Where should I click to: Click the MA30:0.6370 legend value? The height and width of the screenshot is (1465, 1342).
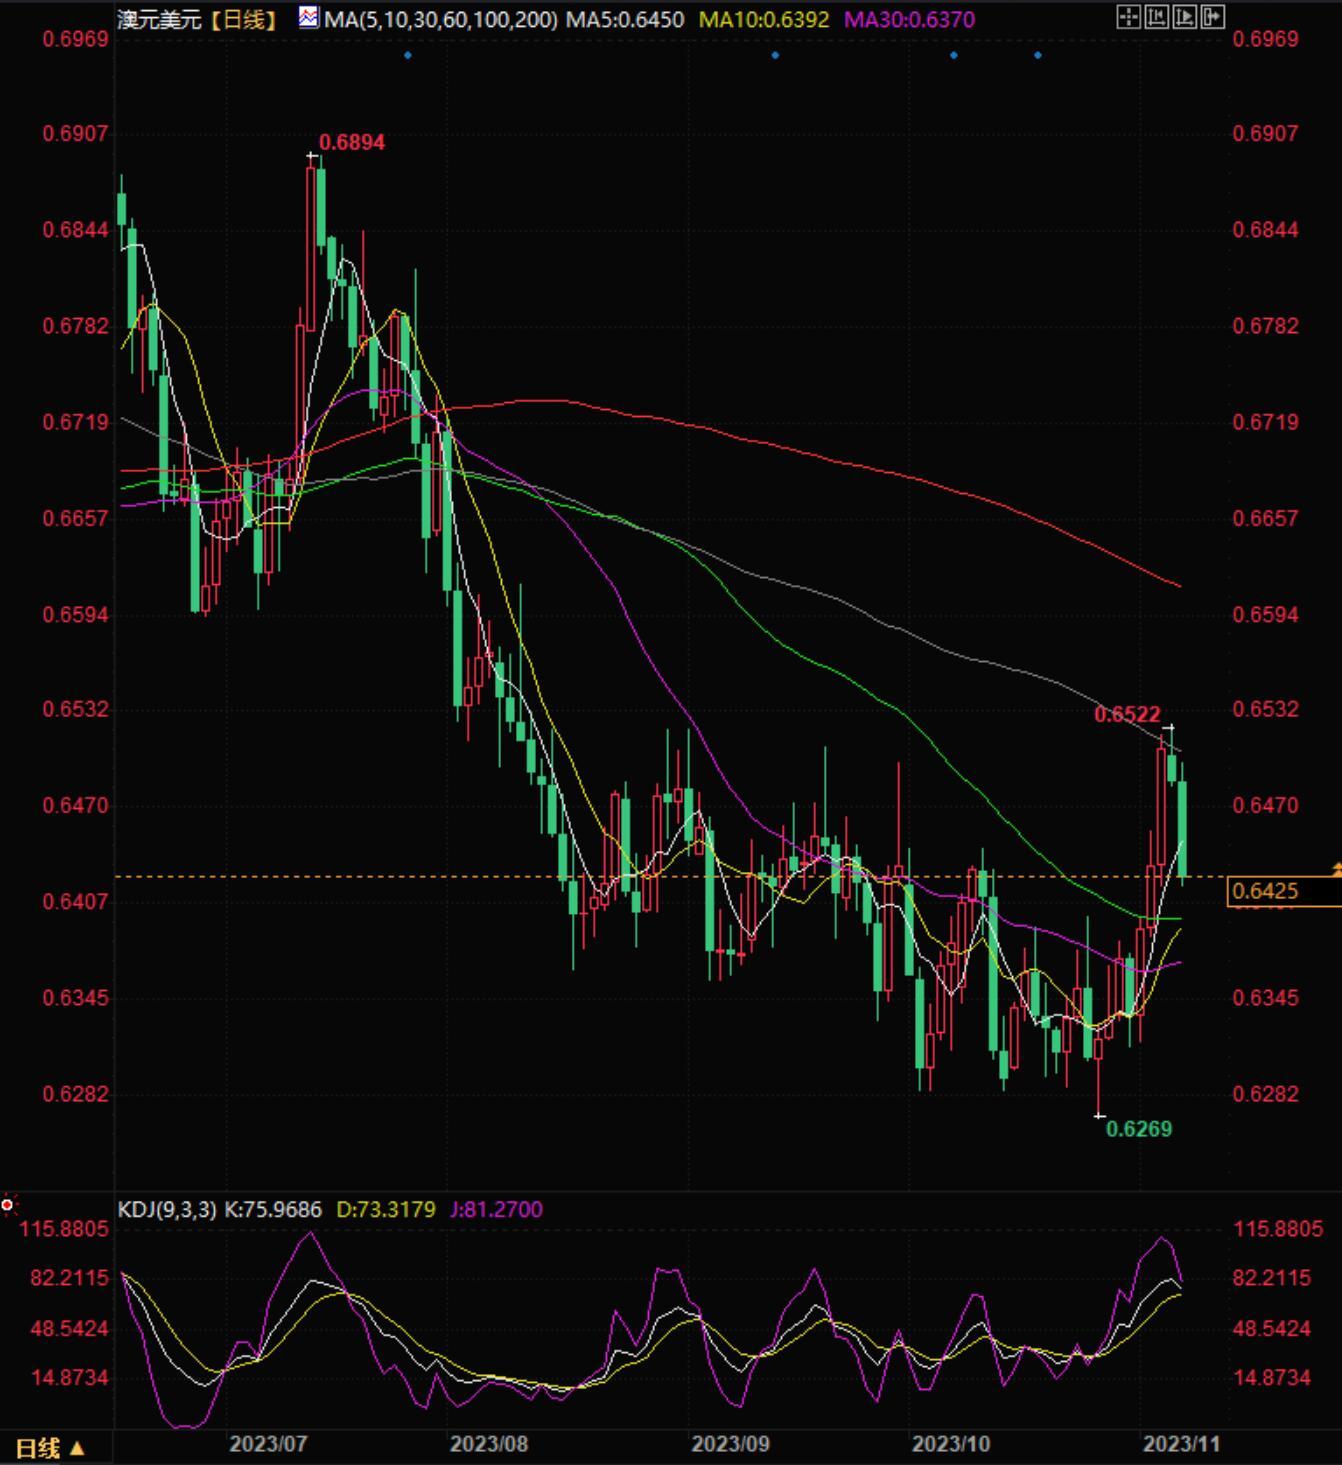[909, 19]
